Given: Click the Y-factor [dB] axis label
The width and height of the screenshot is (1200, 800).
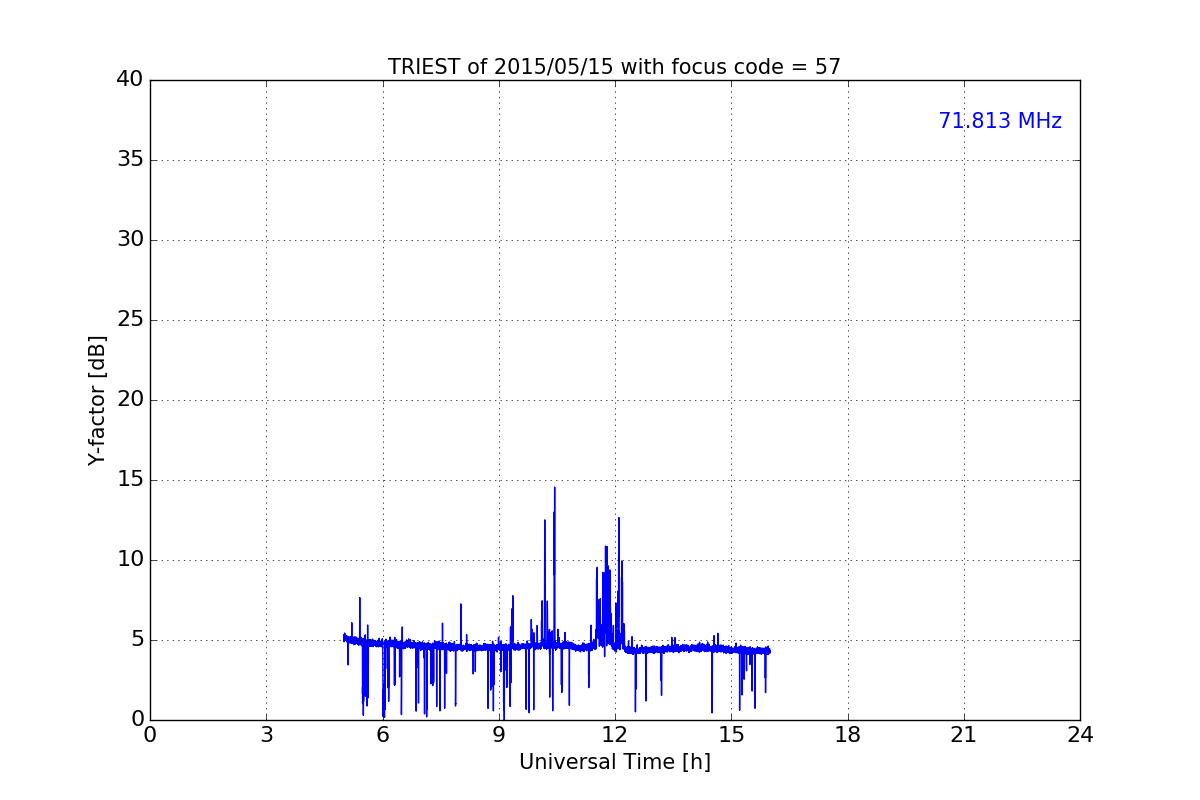Looking at the screenshot, I should point(97,400).
